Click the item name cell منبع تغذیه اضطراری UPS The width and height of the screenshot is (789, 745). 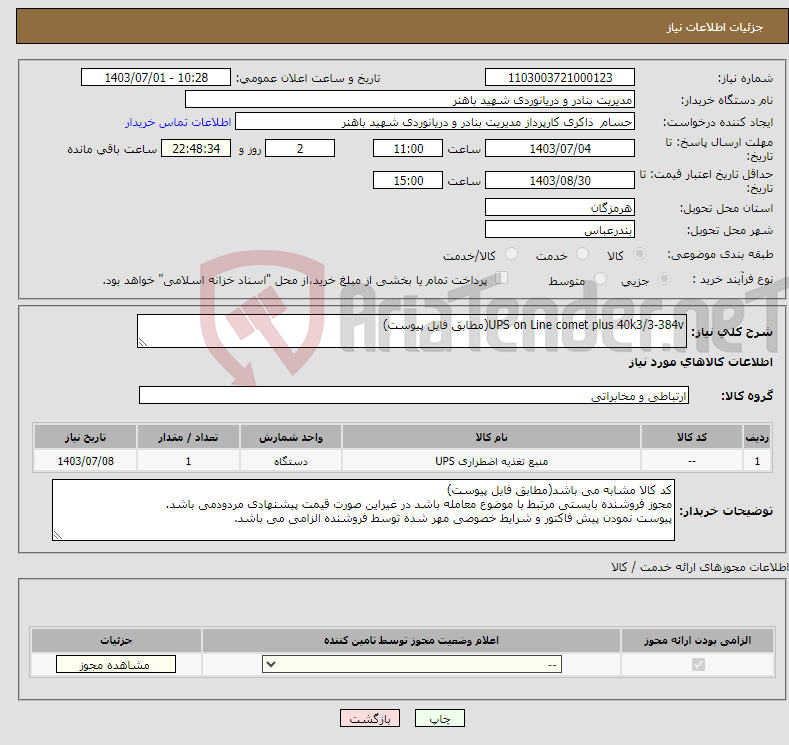pos(491,461)
